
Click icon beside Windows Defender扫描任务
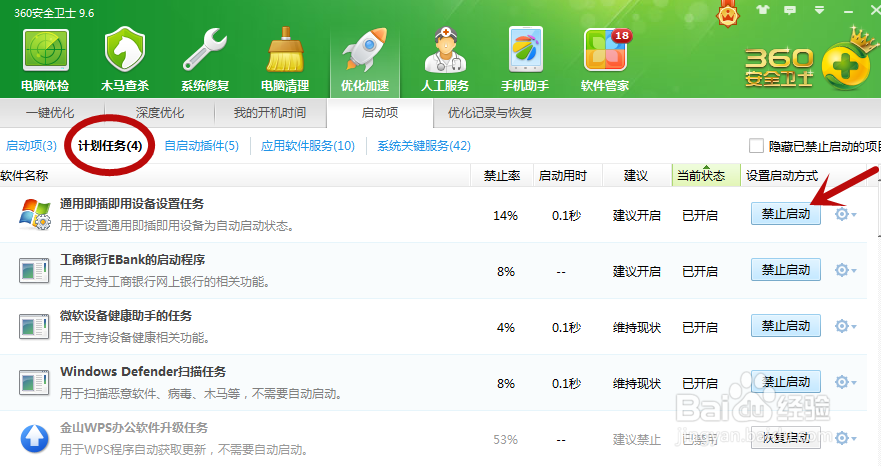click(34, 382)
